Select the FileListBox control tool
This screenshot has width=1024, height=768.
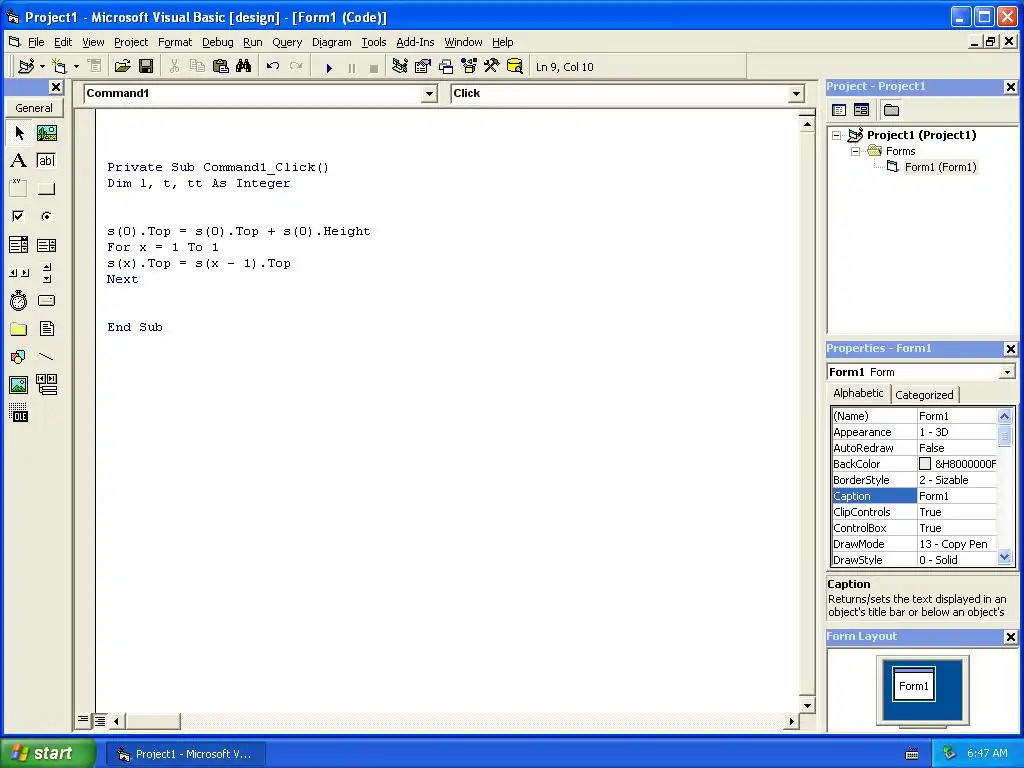point(46,328)
